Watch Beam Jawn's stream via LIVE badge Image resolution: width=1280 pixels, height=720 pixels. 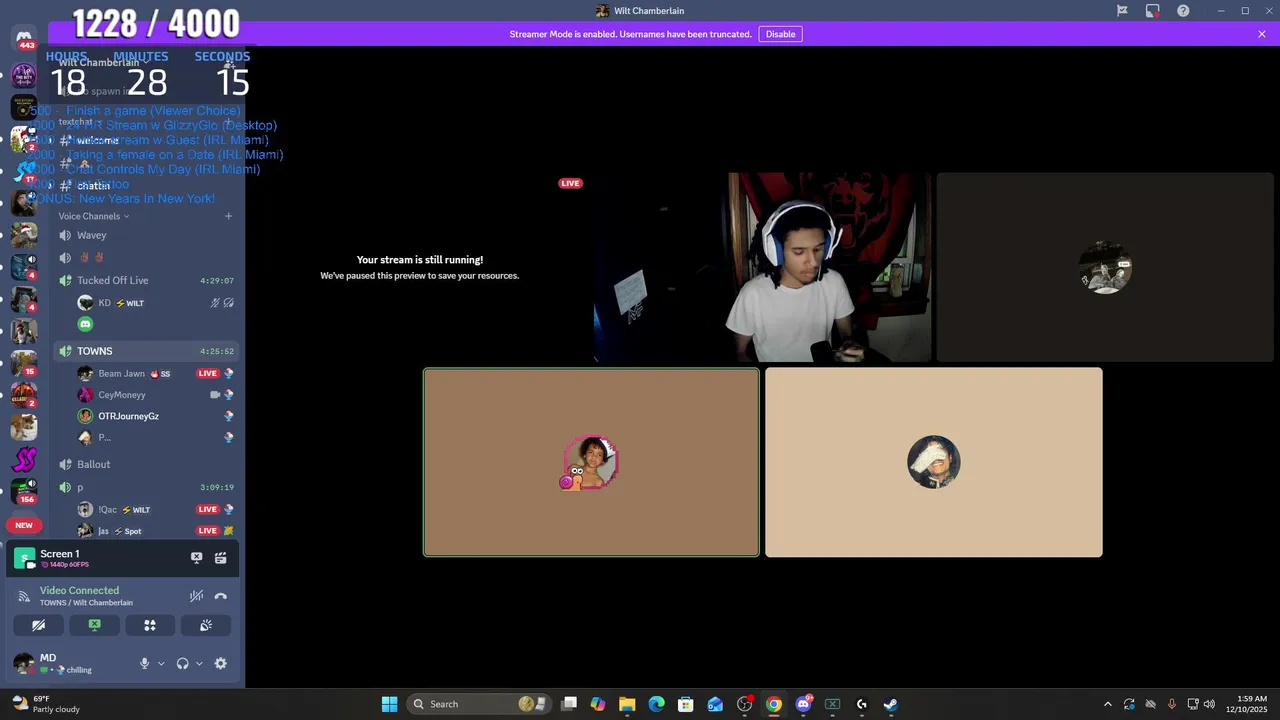[x=207, y=373]
